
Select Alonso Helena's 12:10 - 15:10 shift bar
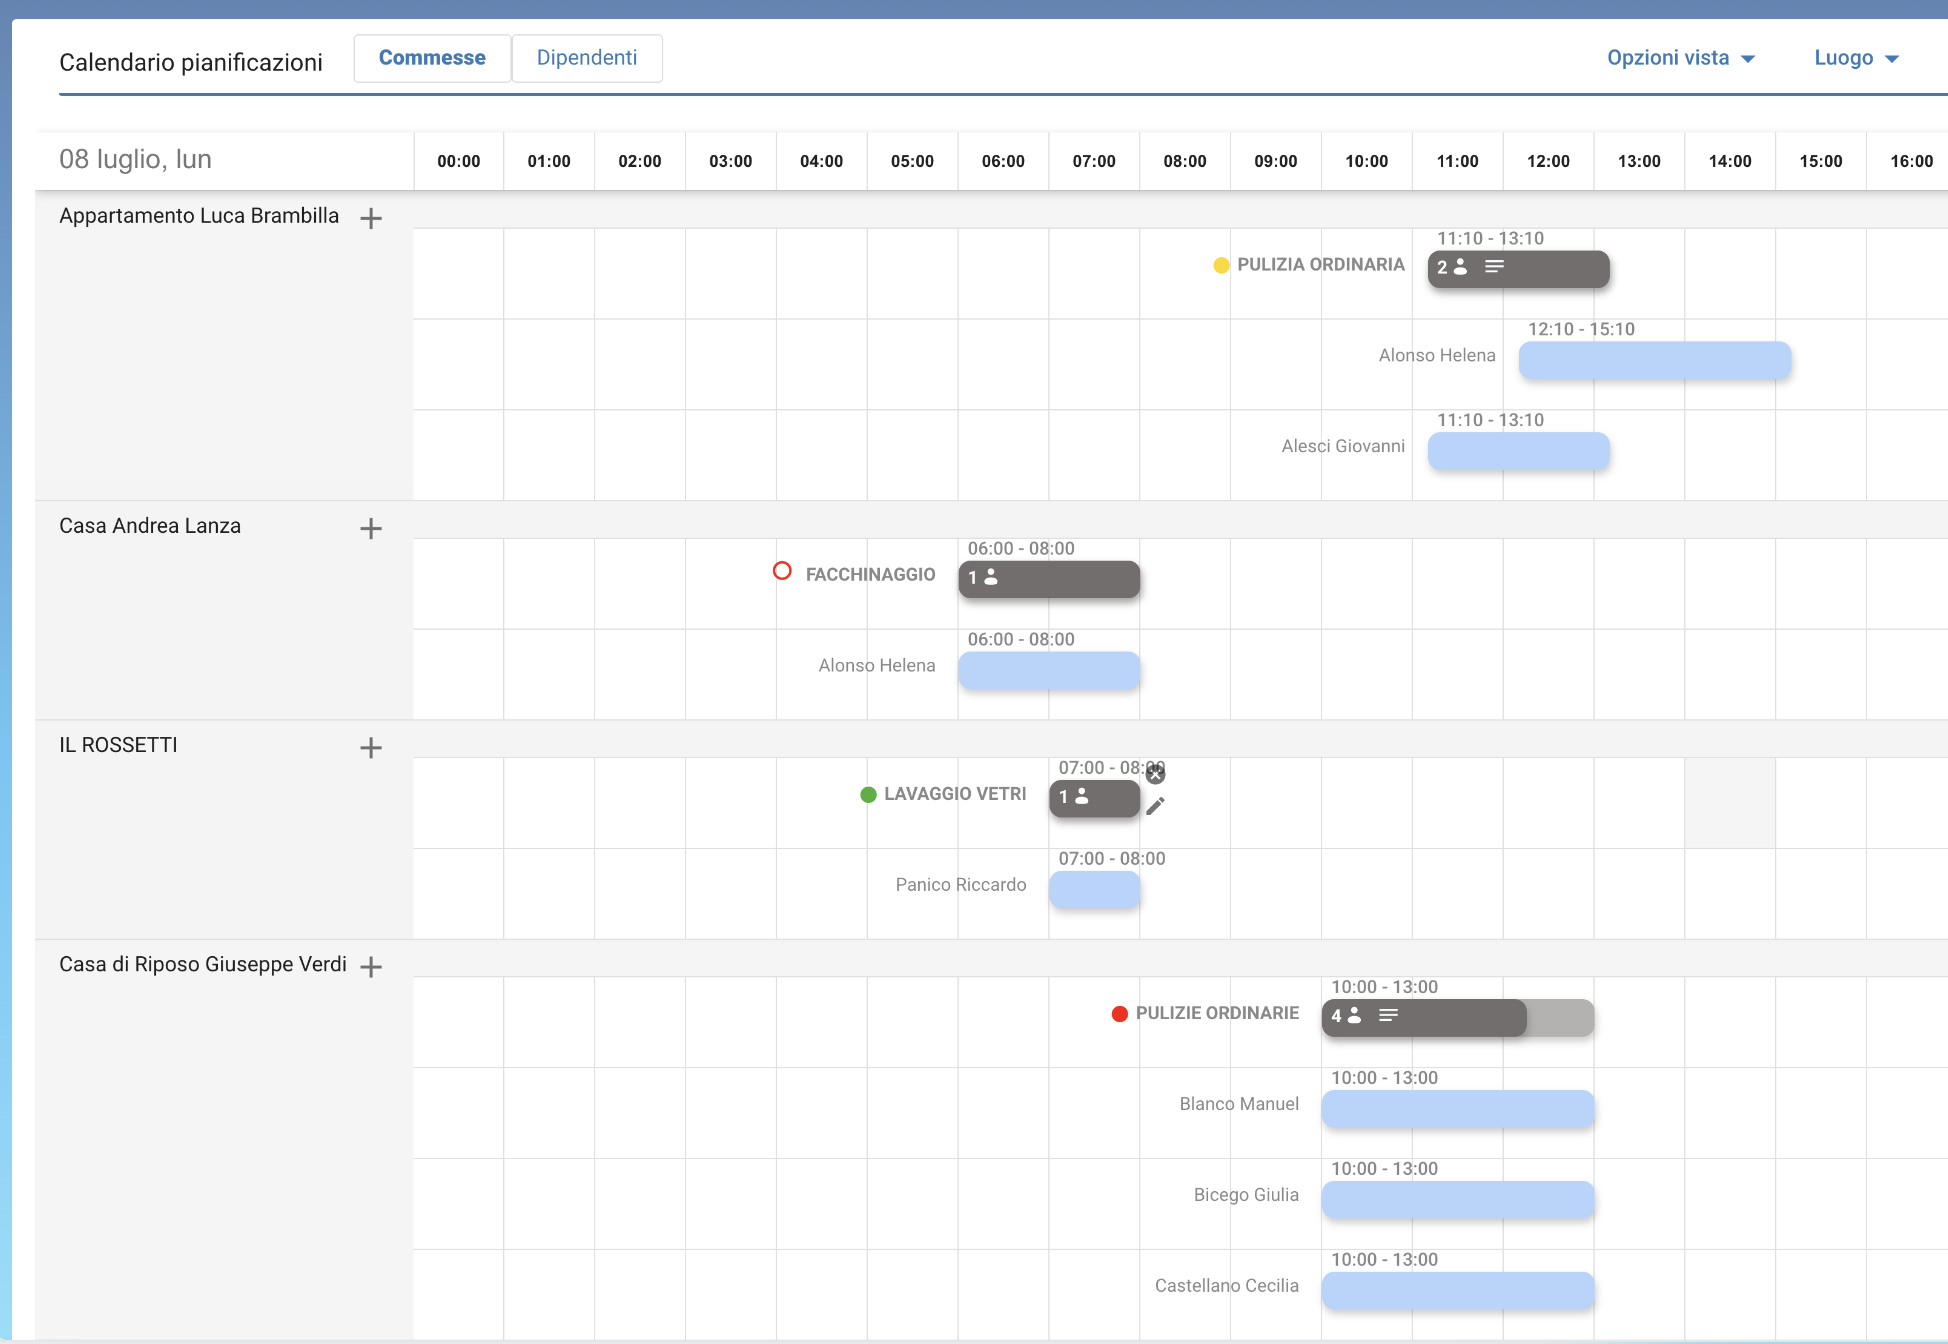coord(1655,361)
